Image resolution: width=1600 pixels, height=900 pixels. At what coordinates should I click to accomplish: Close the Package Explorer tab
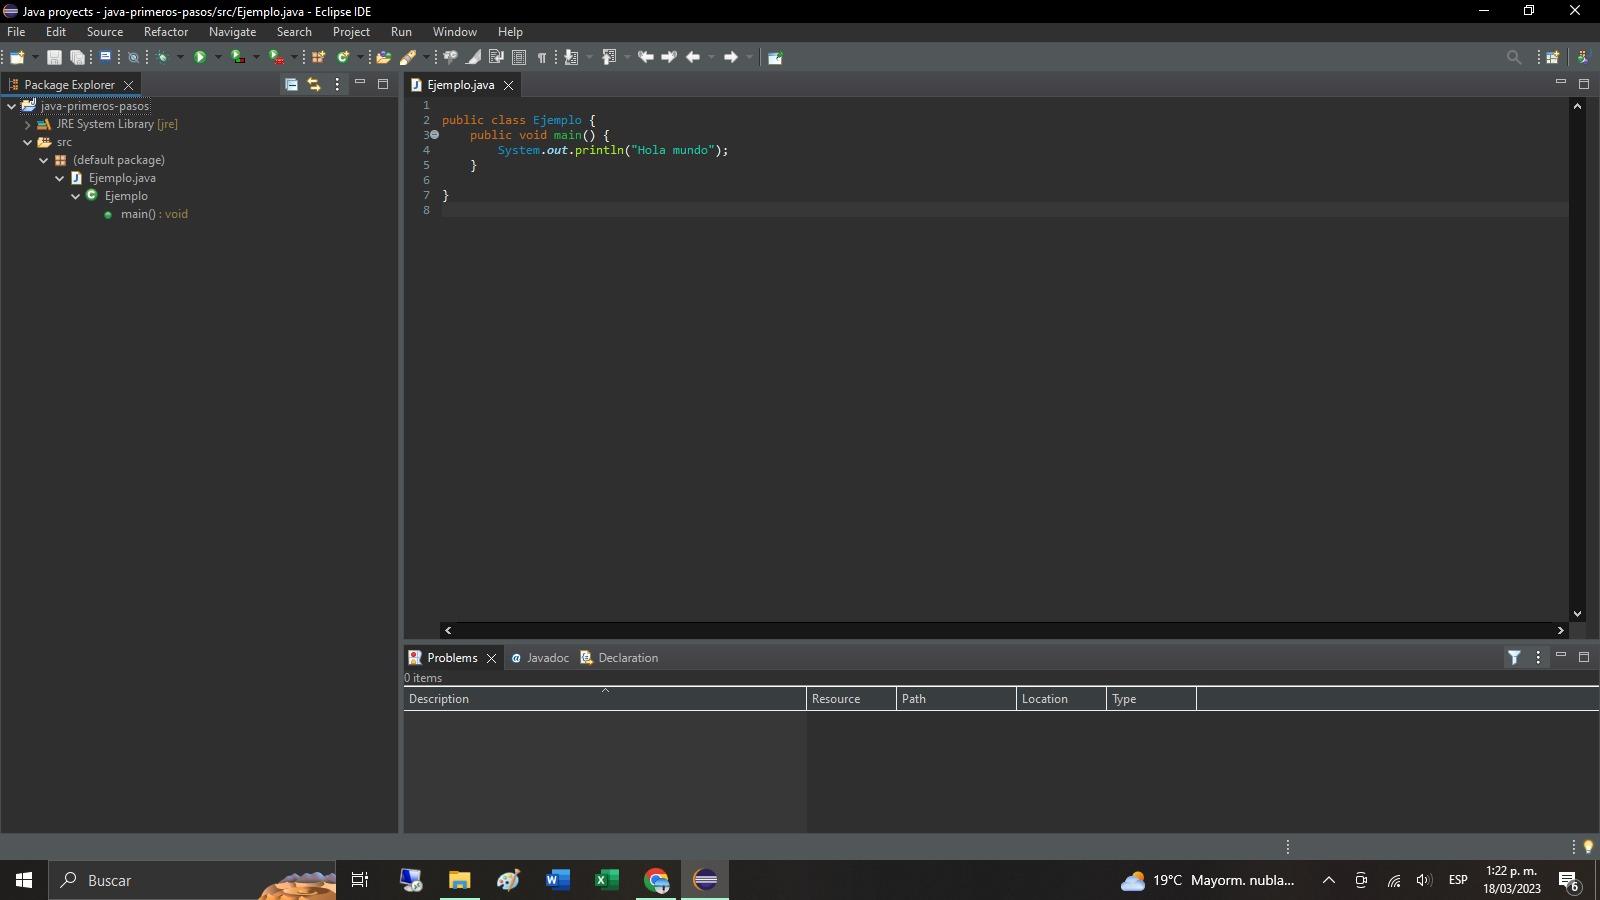[x=128, y=85]
